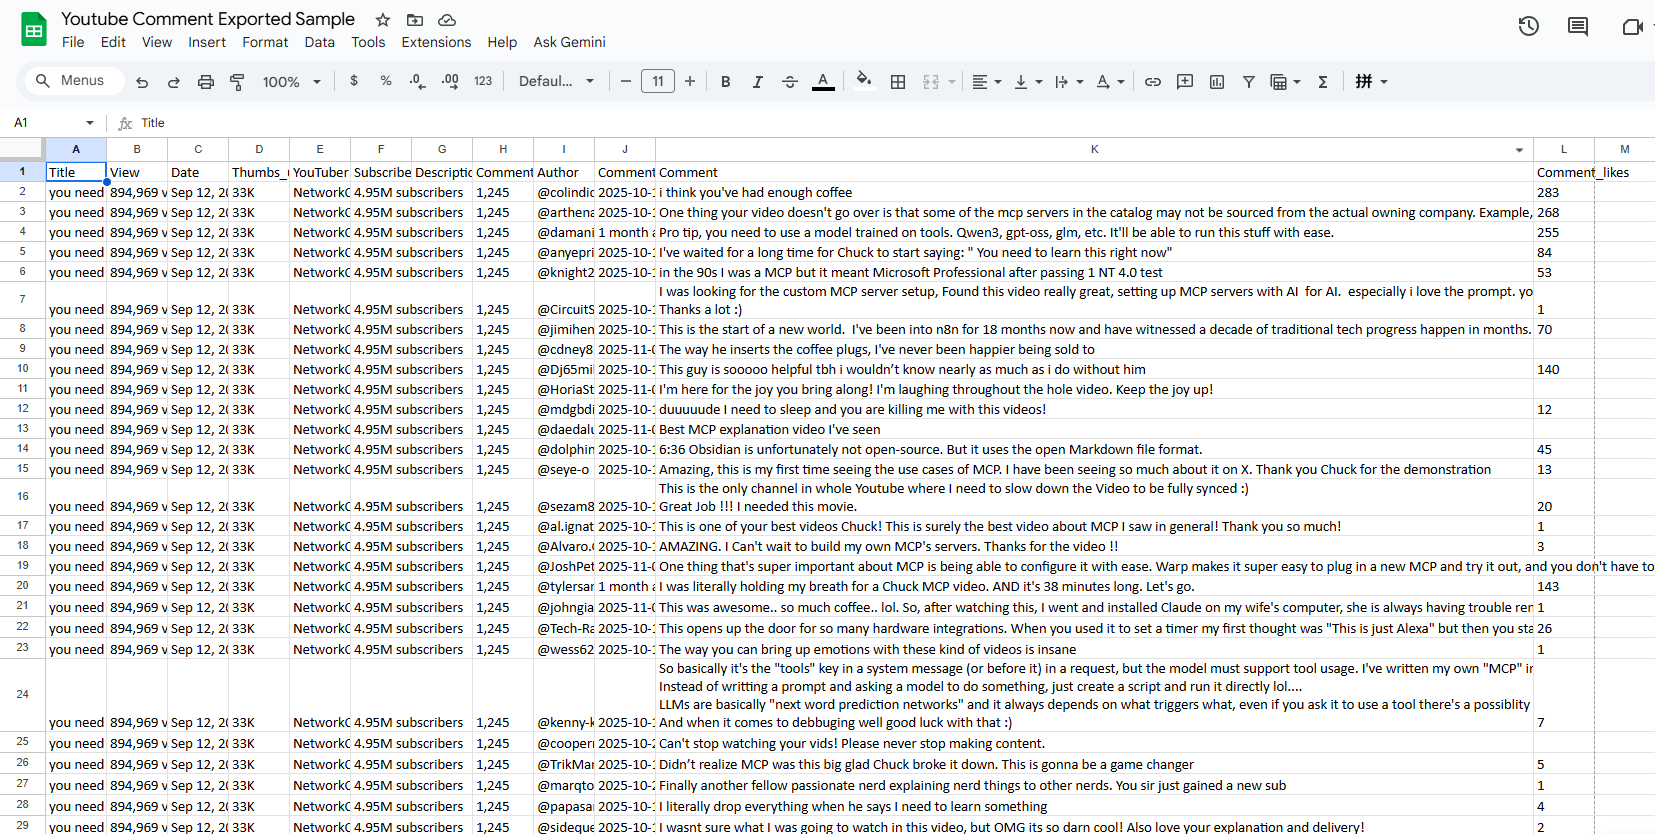Select comment 'i think you've had enough coffee'

(1095, 192)
